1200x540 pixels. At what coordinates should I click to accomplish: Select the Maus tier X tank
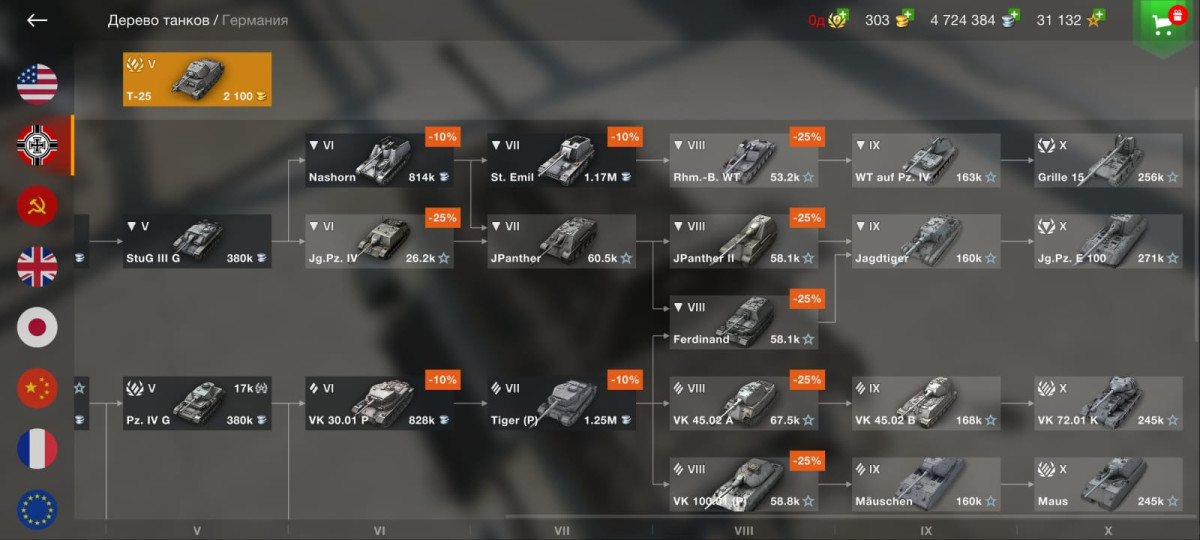tap(1107, 484)
